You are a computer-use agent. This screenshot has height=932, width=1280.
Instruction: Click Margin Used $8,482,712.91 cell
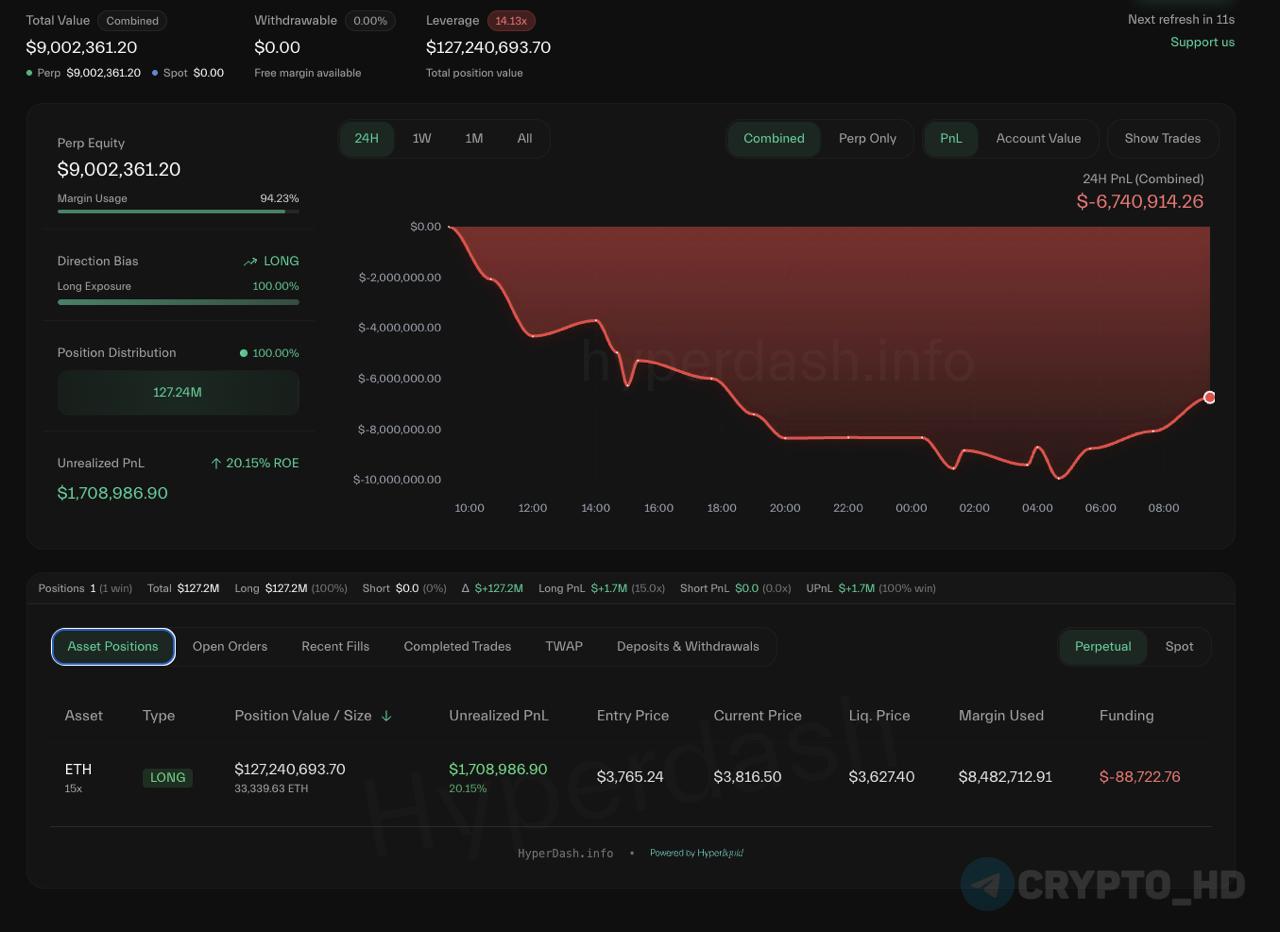click(1005, 777)
